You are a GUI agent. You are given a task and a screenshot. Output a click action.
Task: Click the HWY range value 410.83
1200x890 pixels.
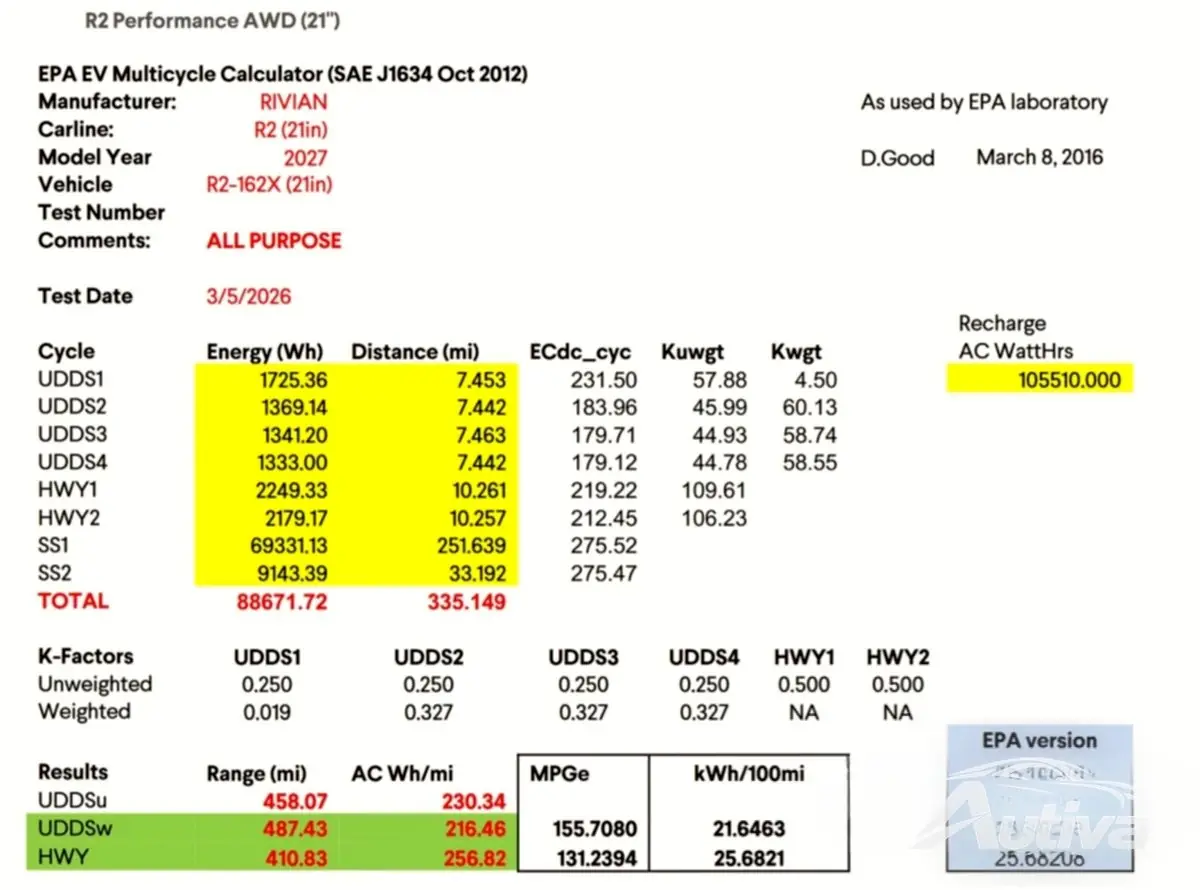tap(297, 858)
